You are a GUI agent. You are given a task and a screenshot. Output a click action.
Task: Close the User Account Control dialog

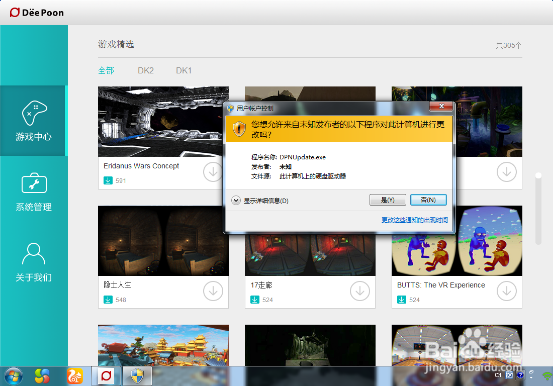point(441,106)
